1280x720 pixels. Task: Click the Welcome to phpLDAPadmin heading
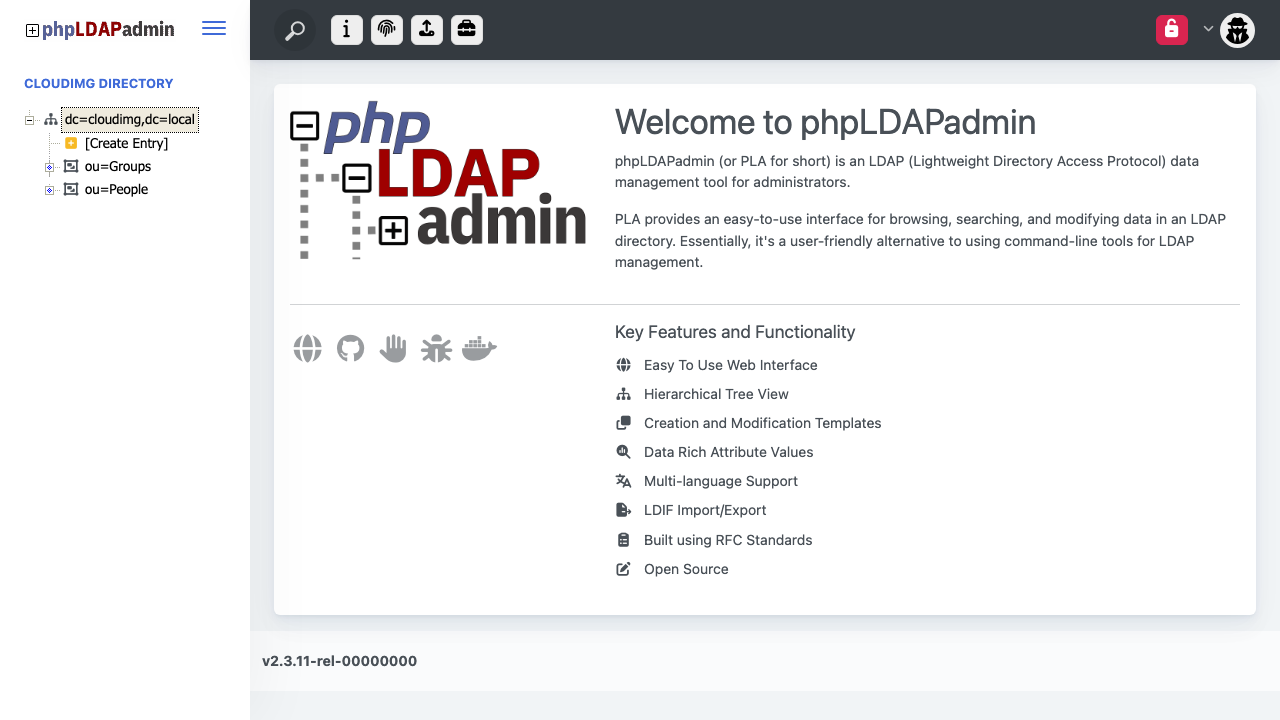825,122
